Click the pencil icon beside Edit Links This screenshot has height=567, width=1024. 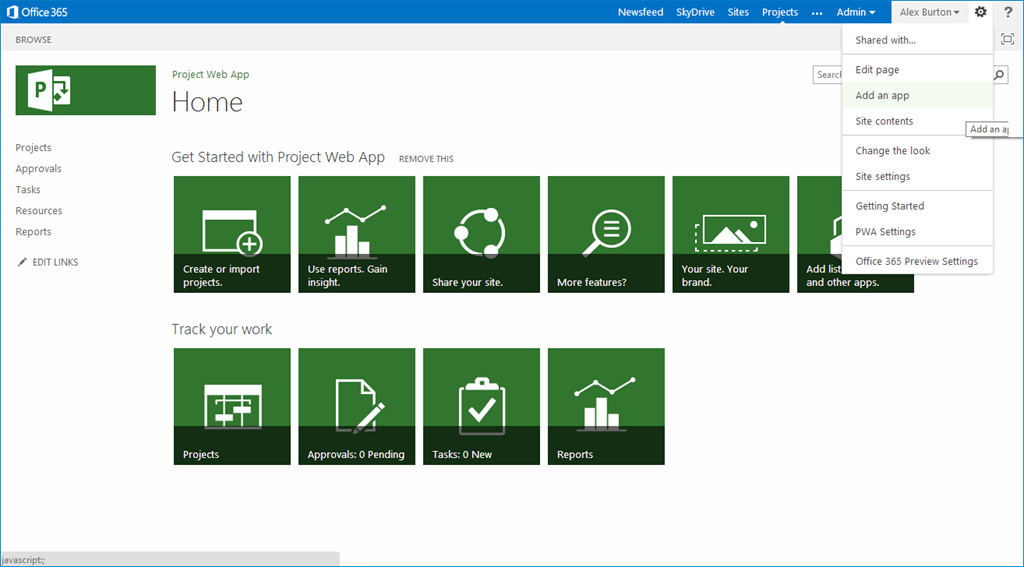(x=22, y=262)
